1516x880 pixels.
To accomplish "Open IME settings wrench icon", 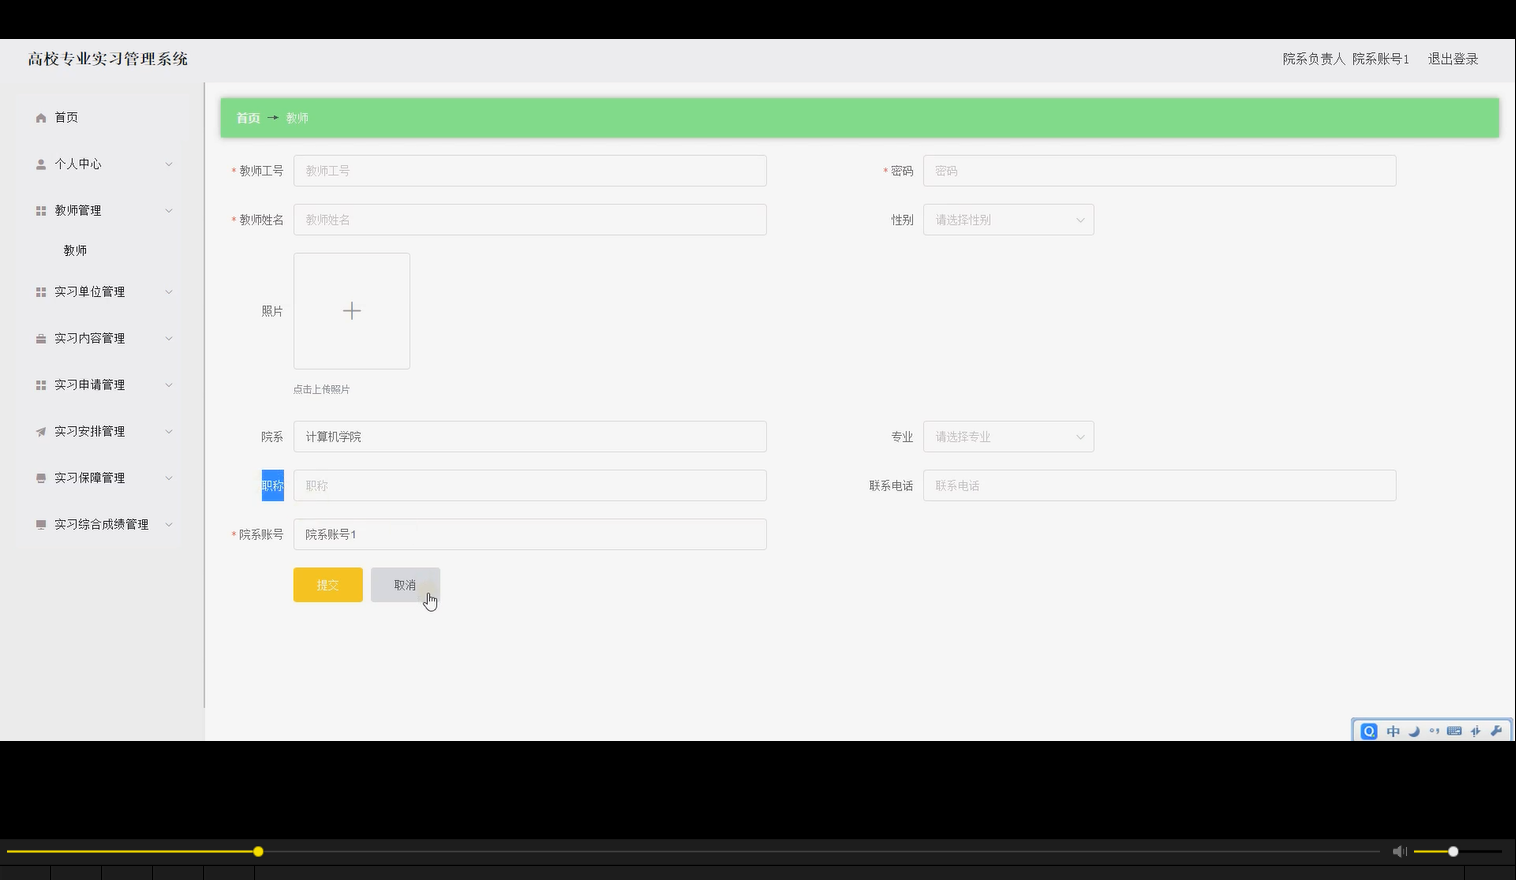I will pos(1496,731).
